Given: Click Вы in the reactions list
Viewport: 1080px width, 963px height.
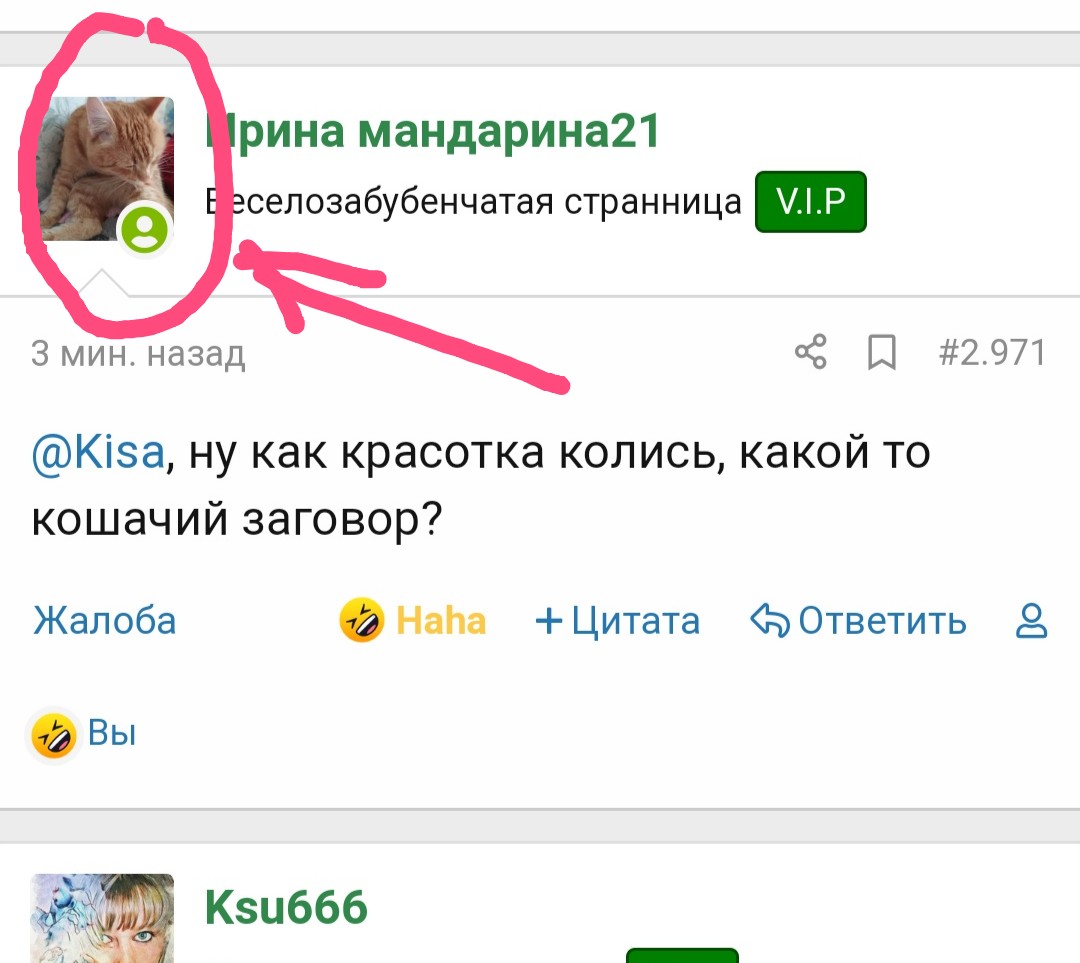Looking at the screenshot, I should tap(112, 732).
